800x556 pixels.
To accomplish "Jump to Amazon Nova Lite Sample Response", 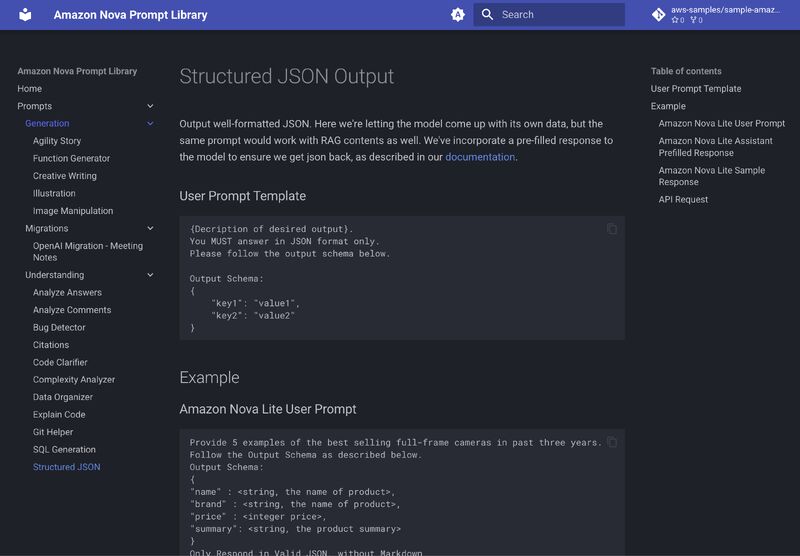I will [712, 176].
